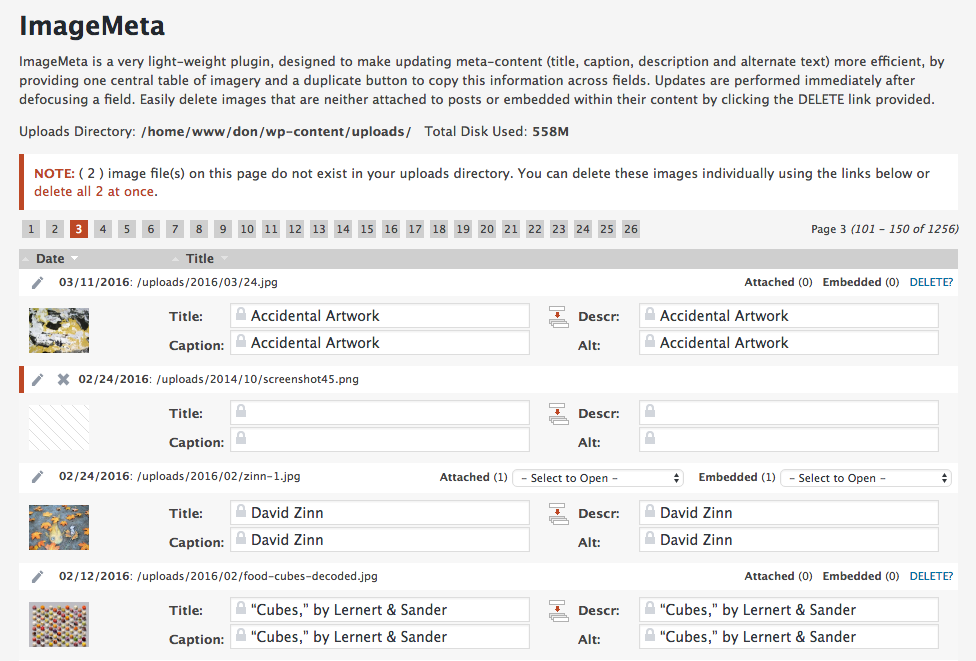Open the Attached dropdown for zinn-1.jpg
Image resolution: width=976 pixels, height=661 pixels.
tap(597, 478)
